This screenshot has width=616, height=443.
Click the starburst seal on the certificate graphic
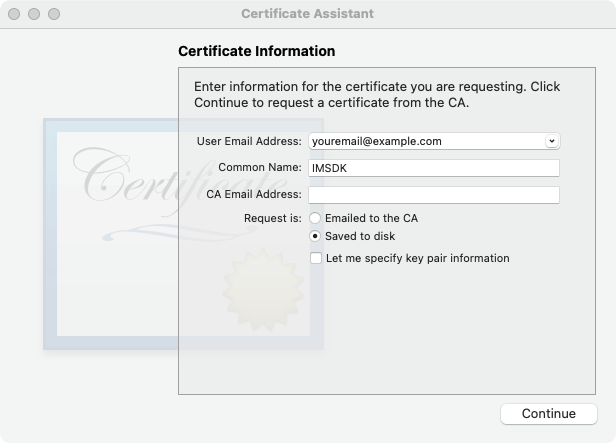point(263,289)
